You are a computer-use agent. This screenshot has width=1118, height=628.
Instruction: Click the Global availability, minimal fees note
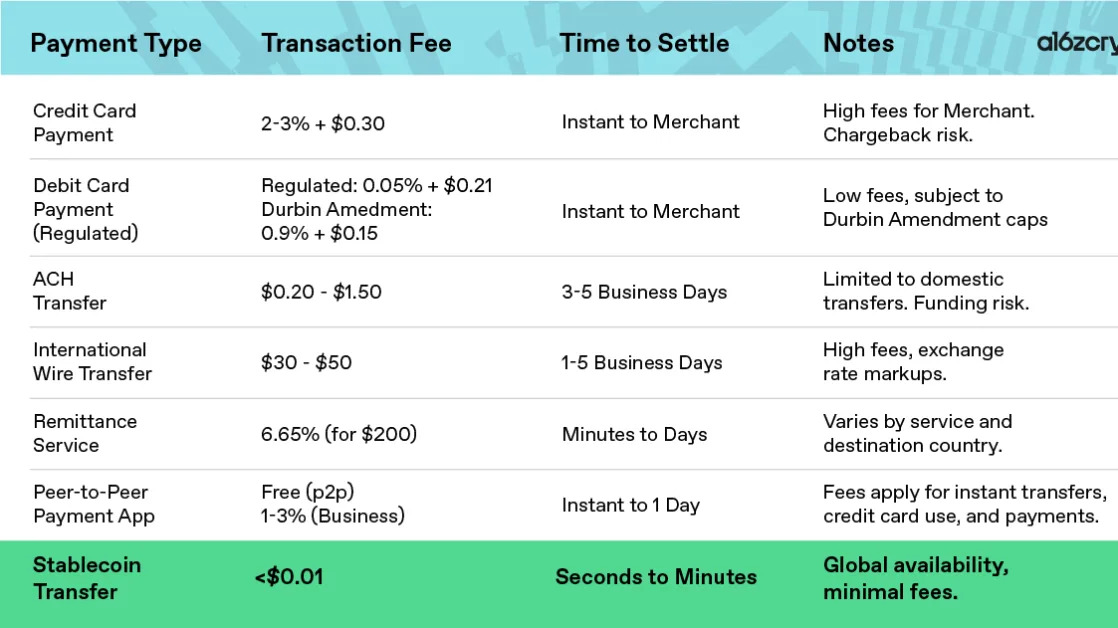pyautogui.click(x=916, y=578)
